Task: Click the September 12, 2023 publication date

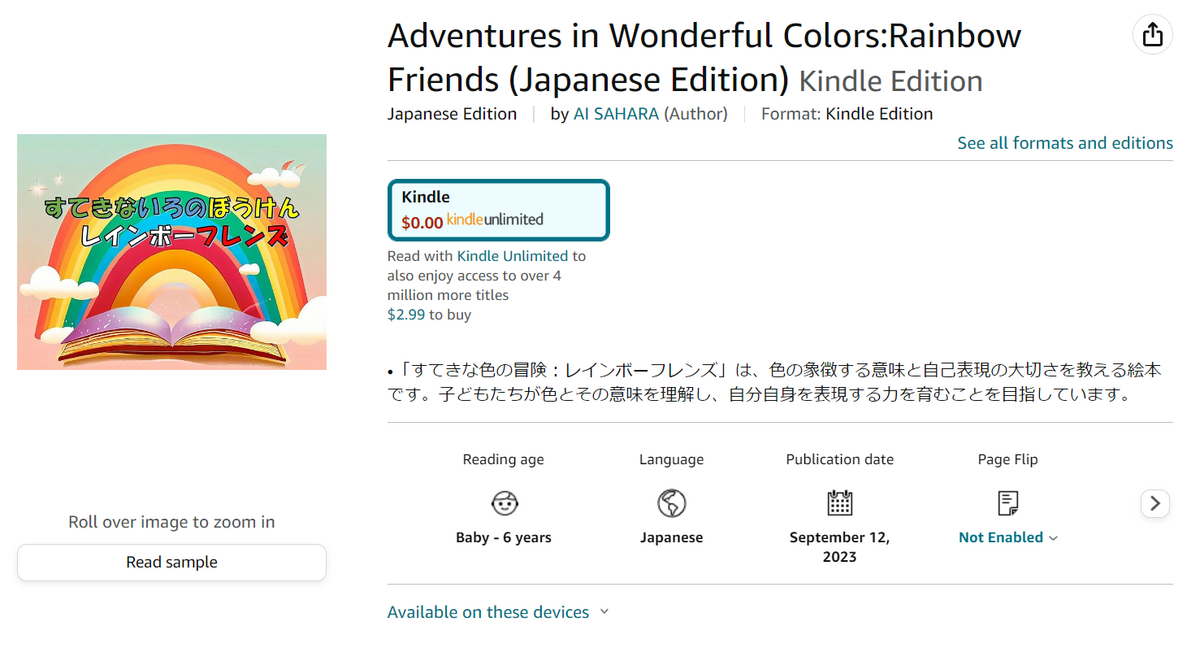Action: pos(839,547)
